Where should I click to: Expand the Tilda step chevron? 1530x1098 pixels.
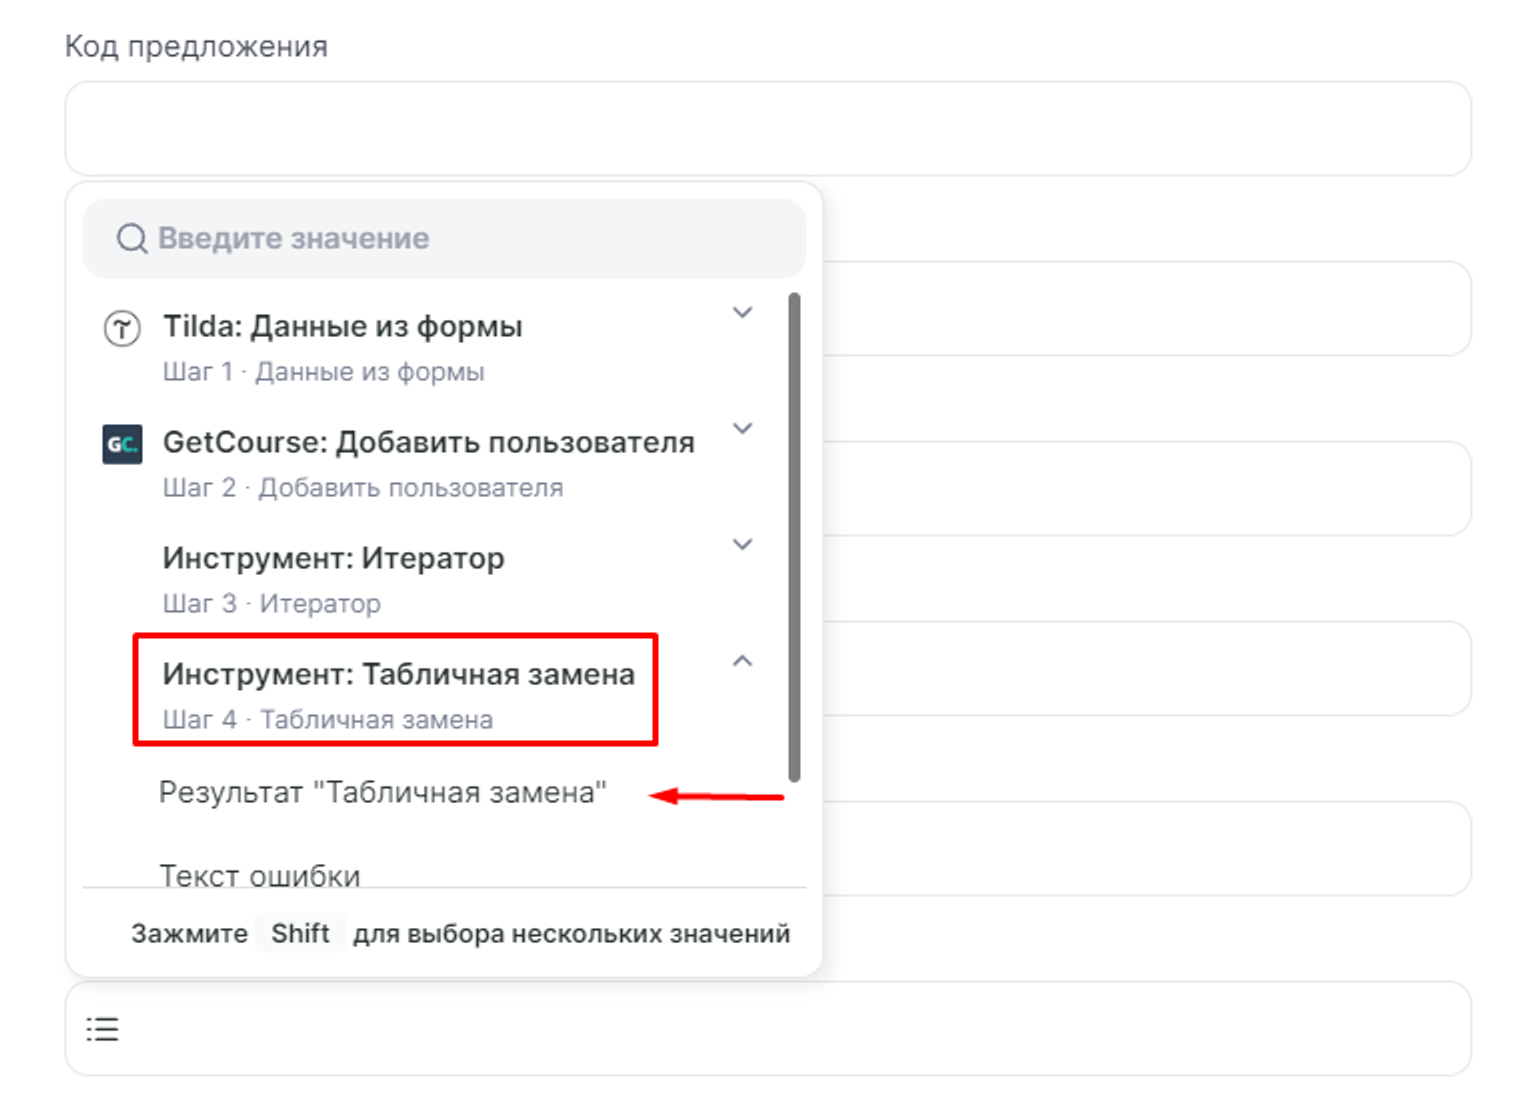click(x=742, y=313)
